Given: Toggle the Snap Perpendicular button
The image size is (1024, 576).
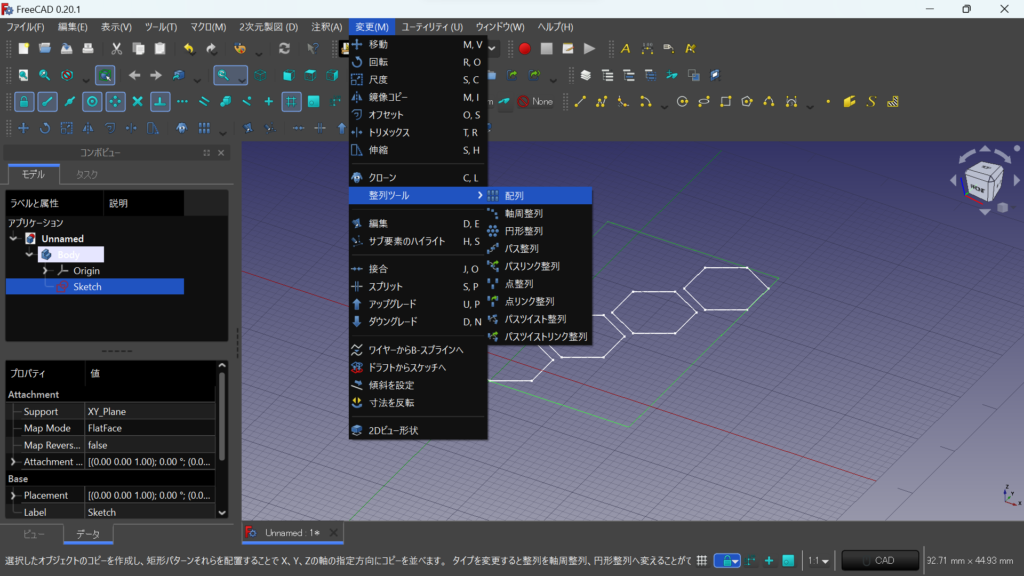Looking at the screenshot, I should point(160,101).
